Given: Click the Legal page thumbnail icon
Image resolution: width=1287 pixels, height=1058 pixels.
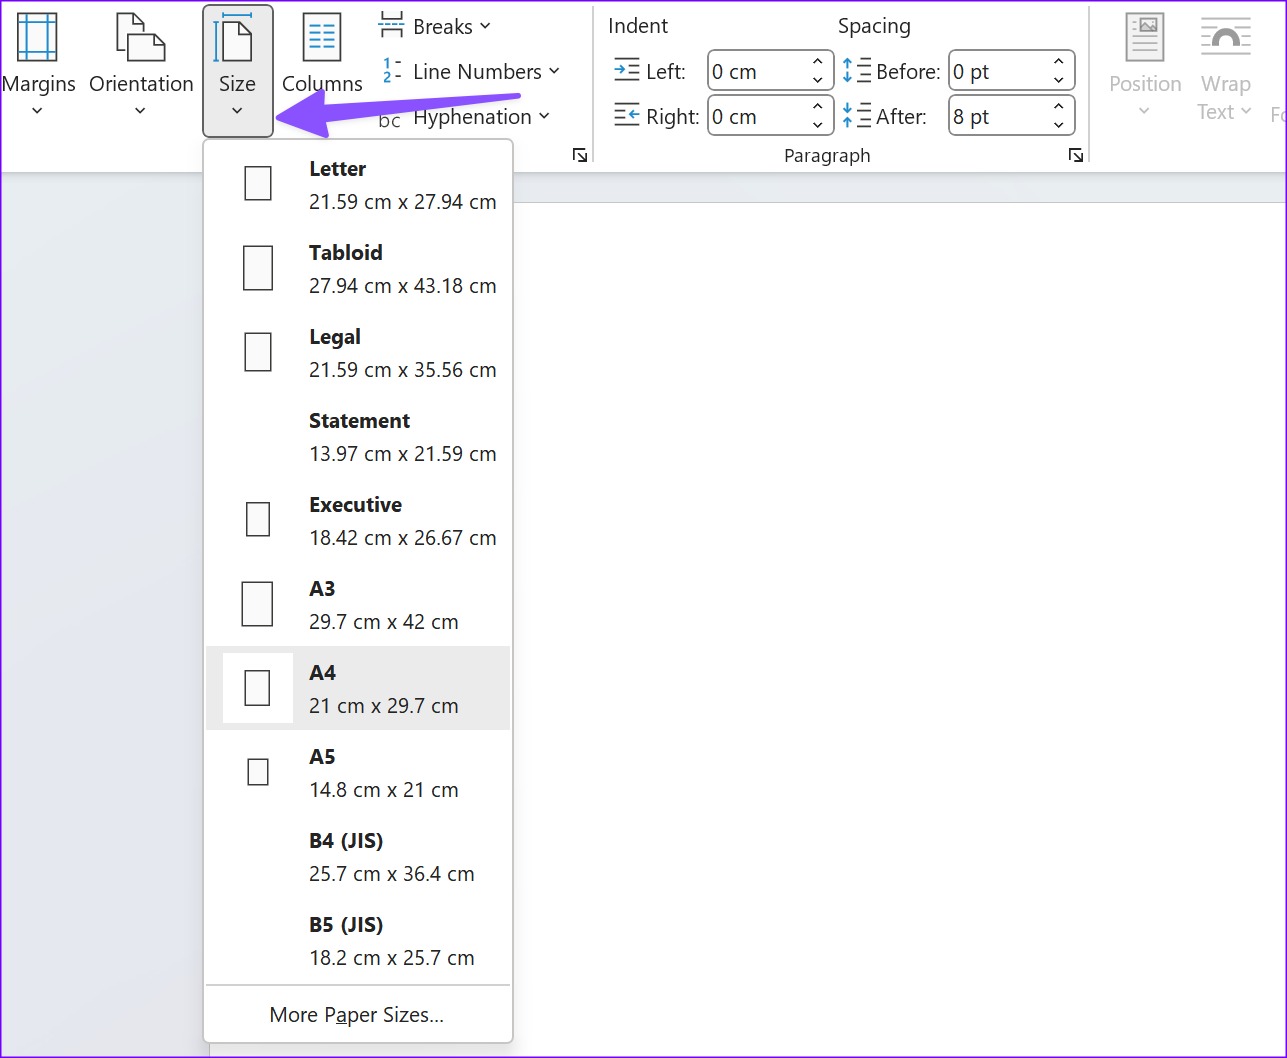Looking at the screenshot, I should (258, 352).
